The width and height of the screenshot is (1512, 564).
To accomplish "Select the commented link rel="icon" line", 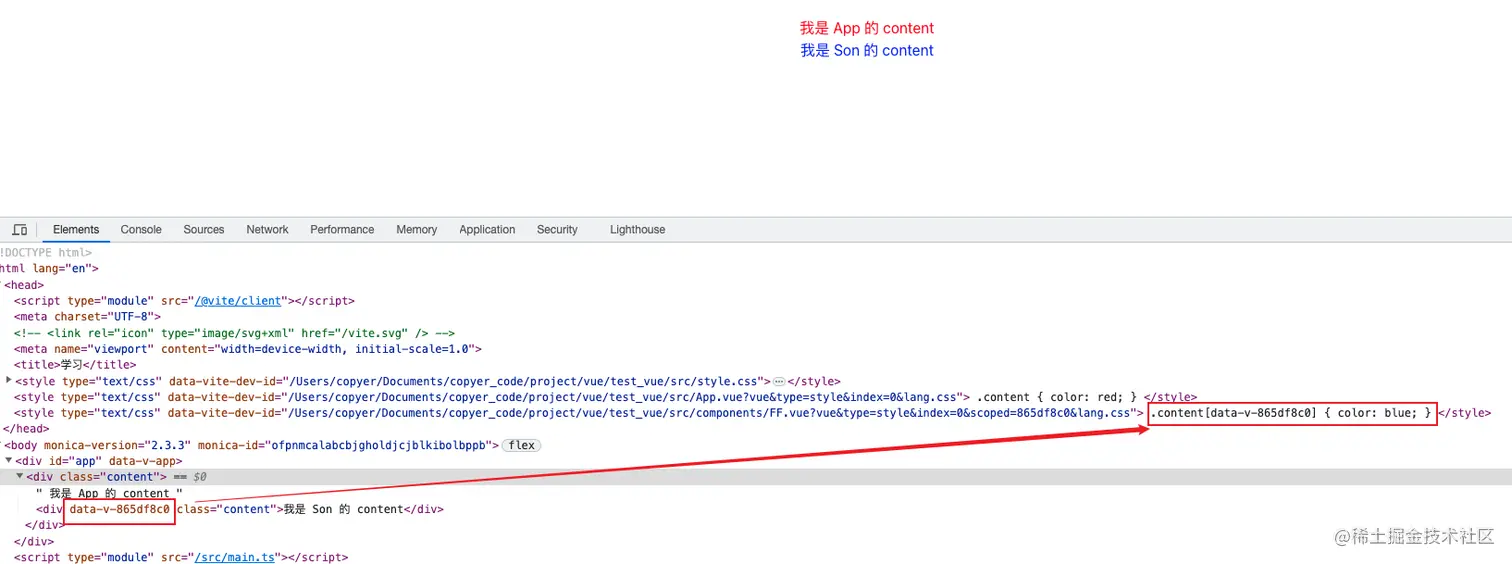I will pos(235,333).
